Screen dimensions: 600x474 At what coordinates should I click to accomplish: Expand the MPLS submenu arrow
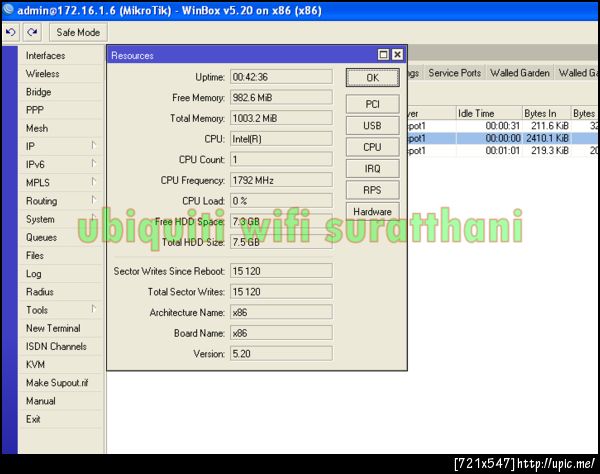tap(93, 181)
